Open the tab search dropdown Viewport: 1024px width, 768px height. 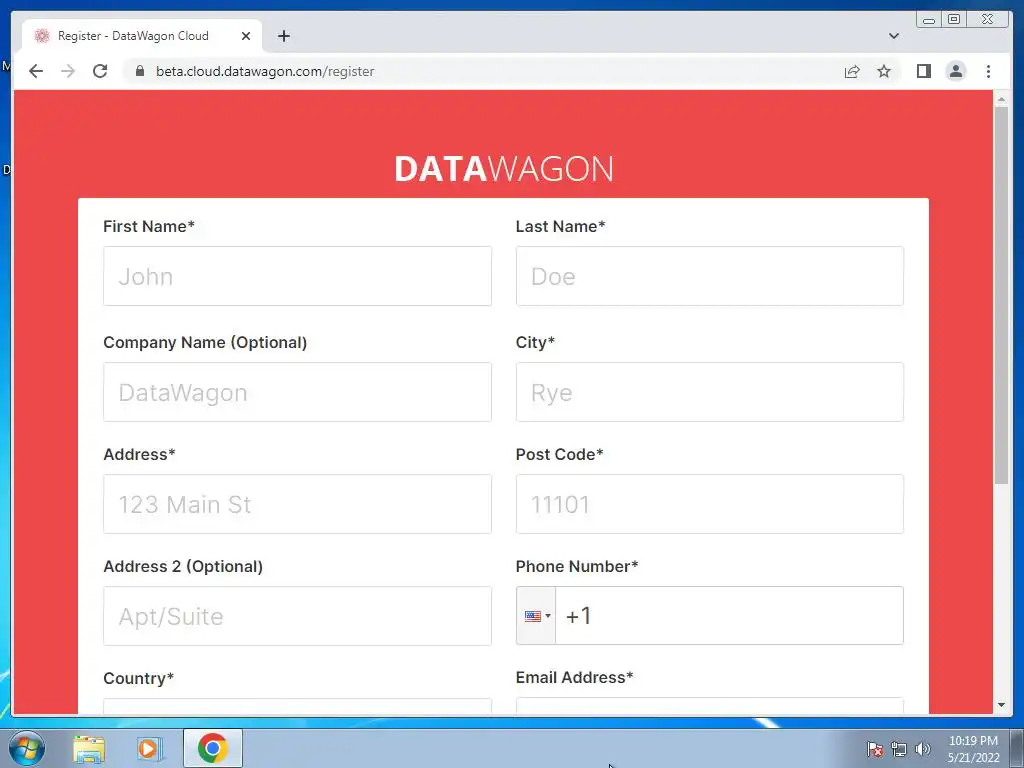coord(894,36)
